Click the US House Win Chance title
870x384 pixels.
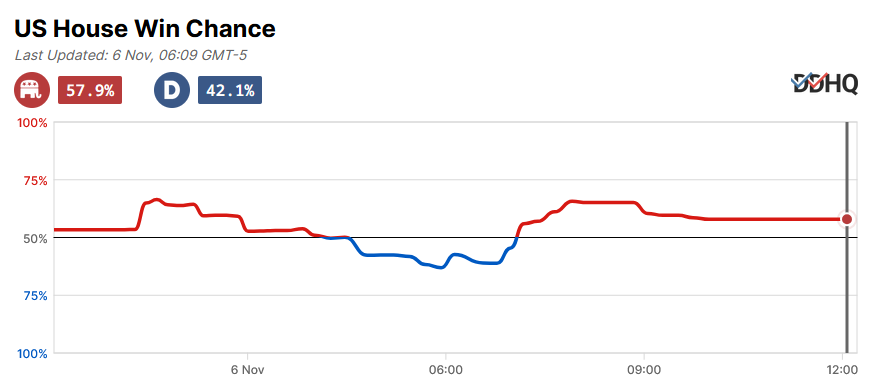145,28
